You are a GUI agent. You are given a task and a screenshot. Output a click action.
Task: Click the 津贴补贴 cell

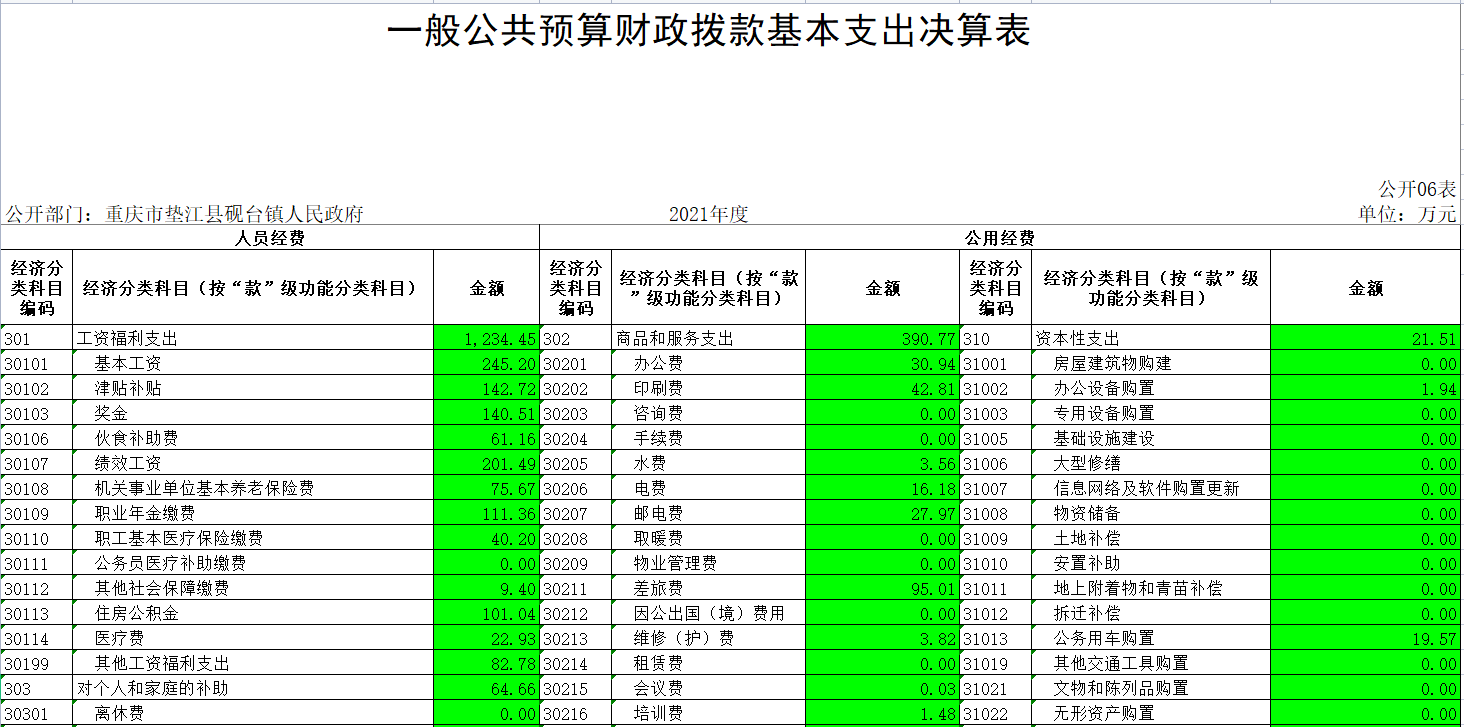coord(253,388)
